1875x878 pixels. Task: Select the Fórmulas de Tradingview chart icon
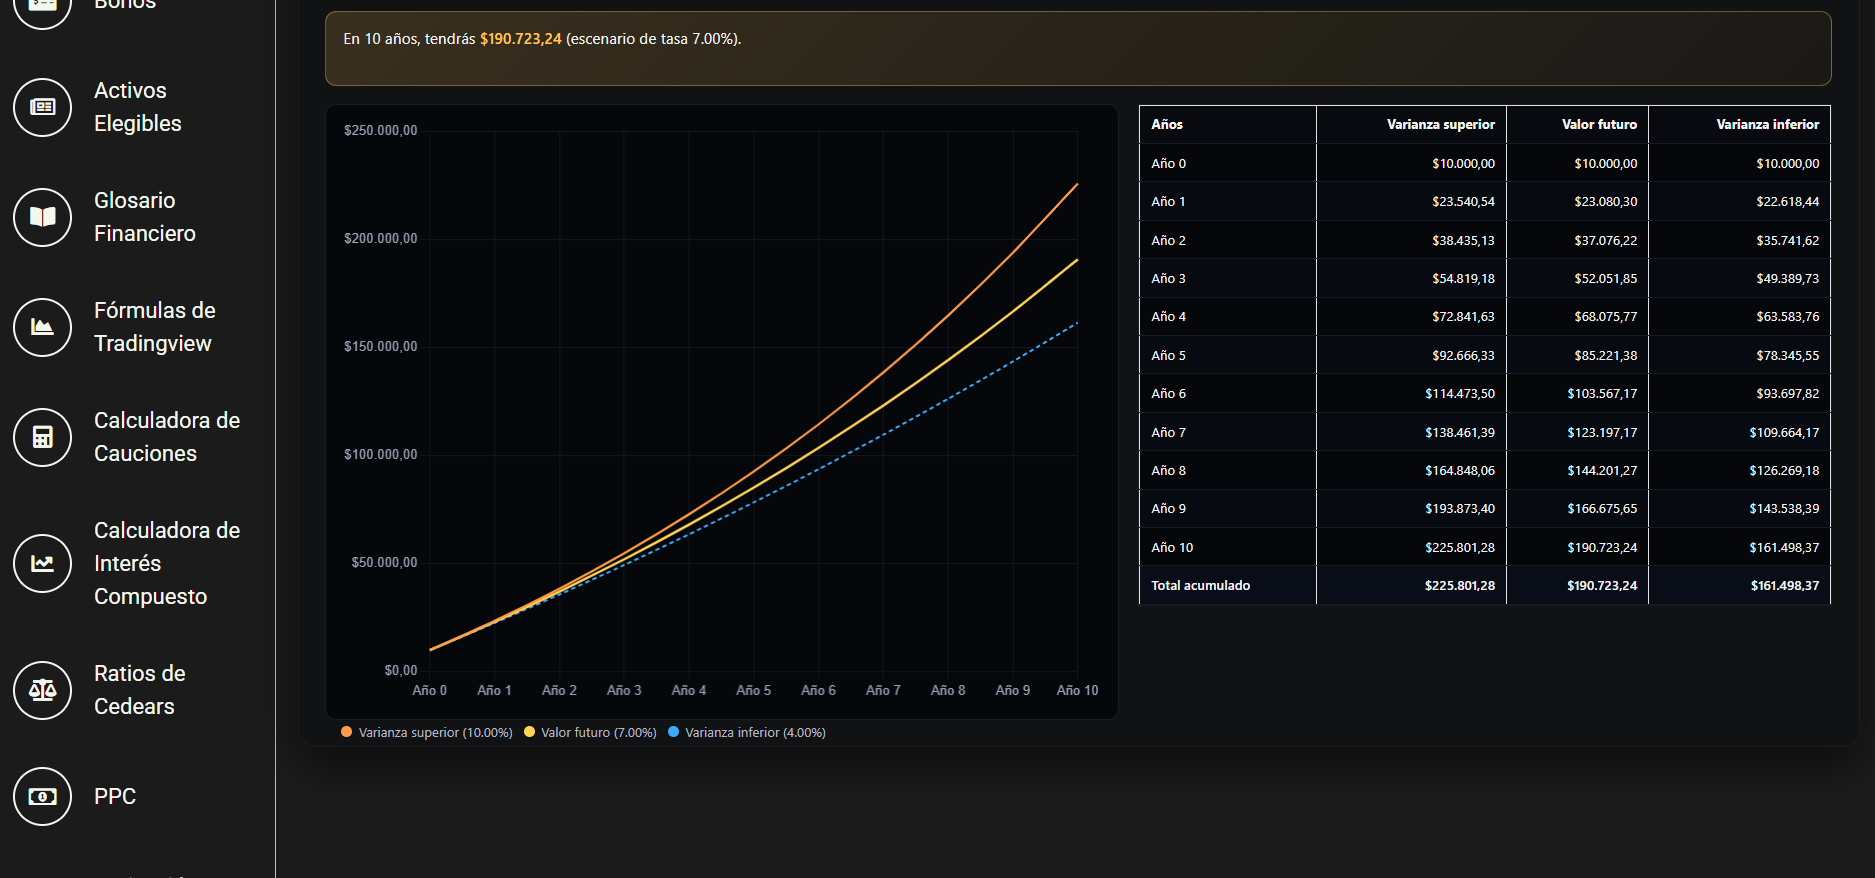[42, 327]
